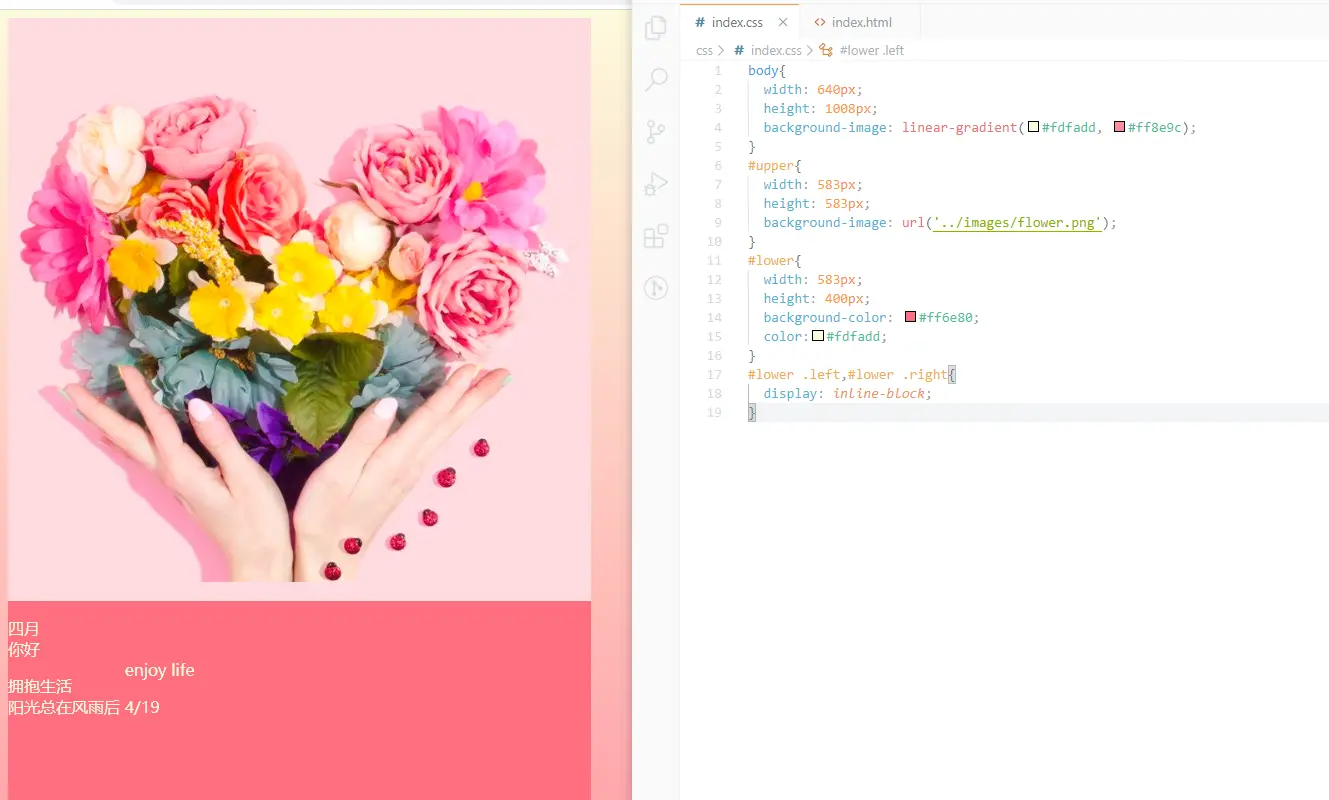Open the #ff6e80 background-color swatch
Screen dimensions: 1329x800
pos(911,317)
